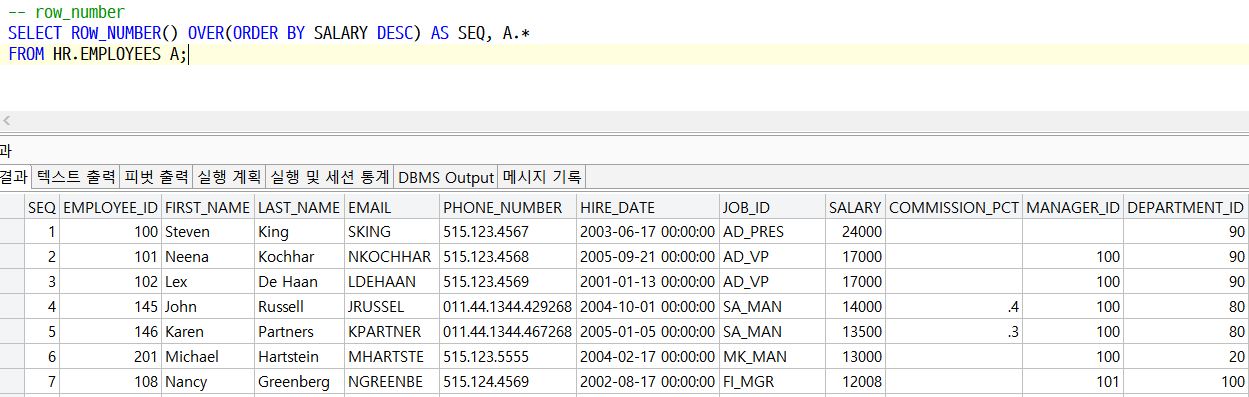Select the commission cell .3

[x=954, y=331]
